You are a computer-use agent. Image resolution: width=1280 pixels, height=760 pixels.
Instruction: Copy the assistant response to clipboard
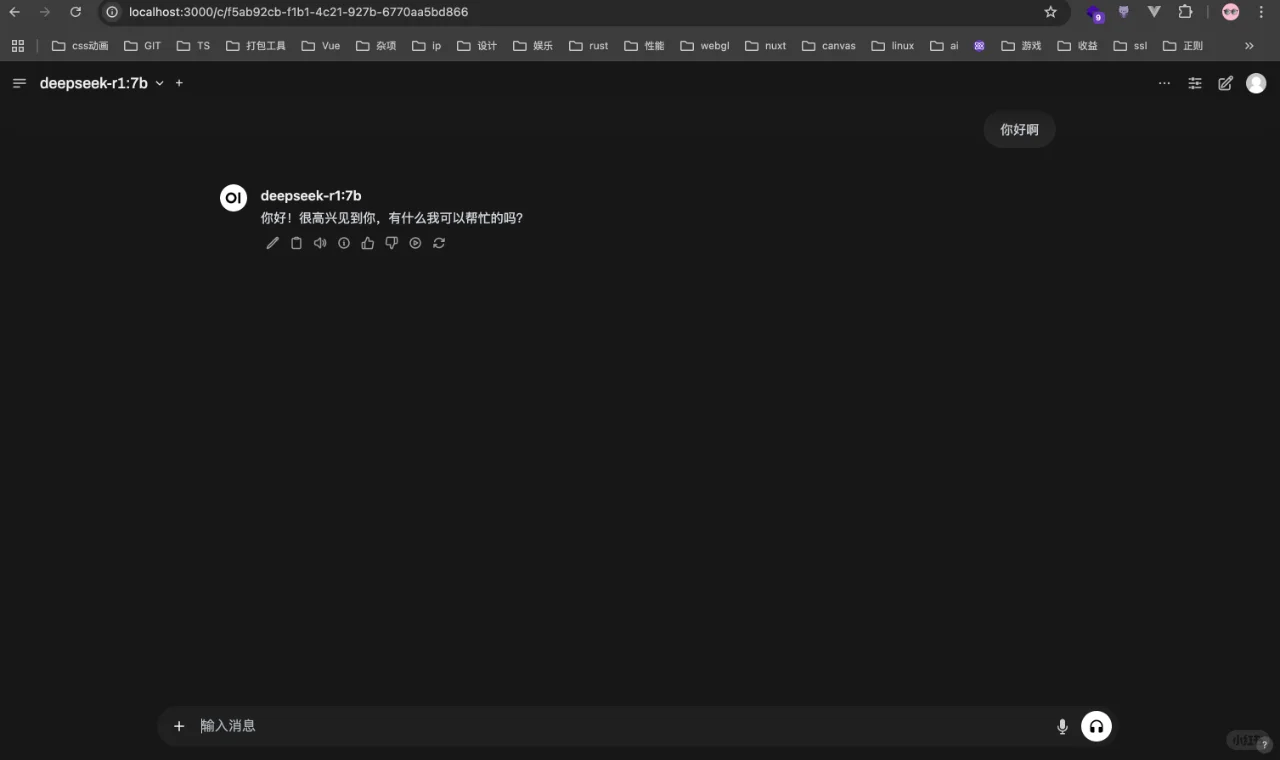(296, 243)
